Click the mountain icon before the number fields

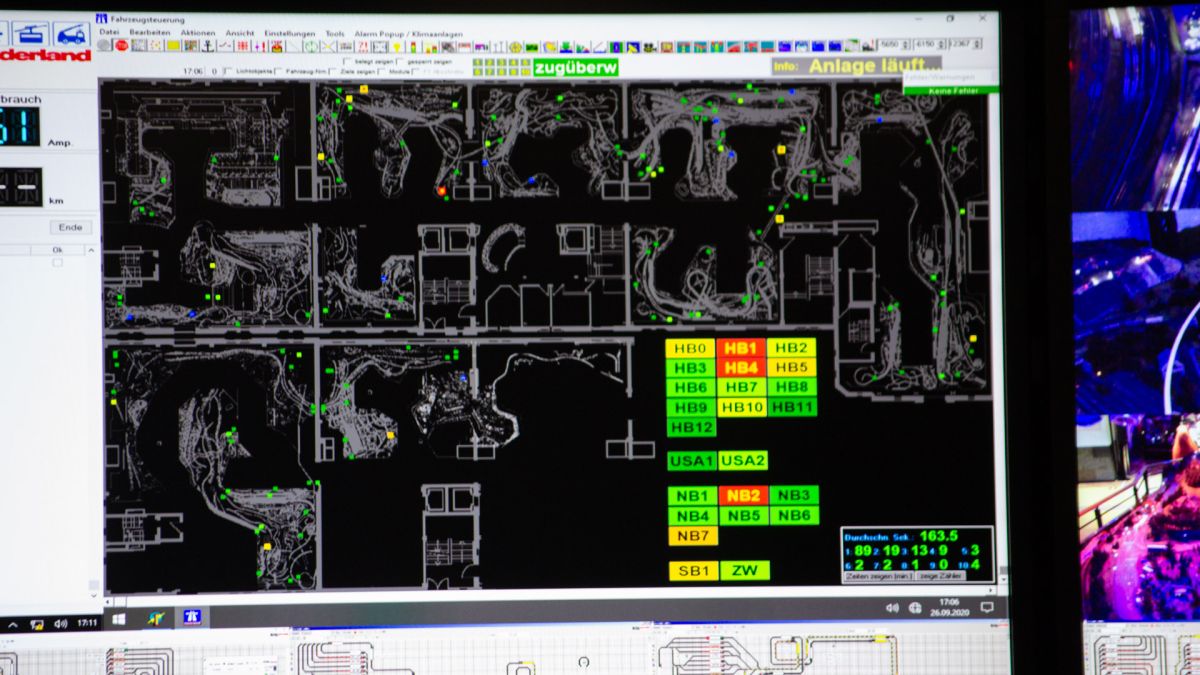tap(868, 45)
